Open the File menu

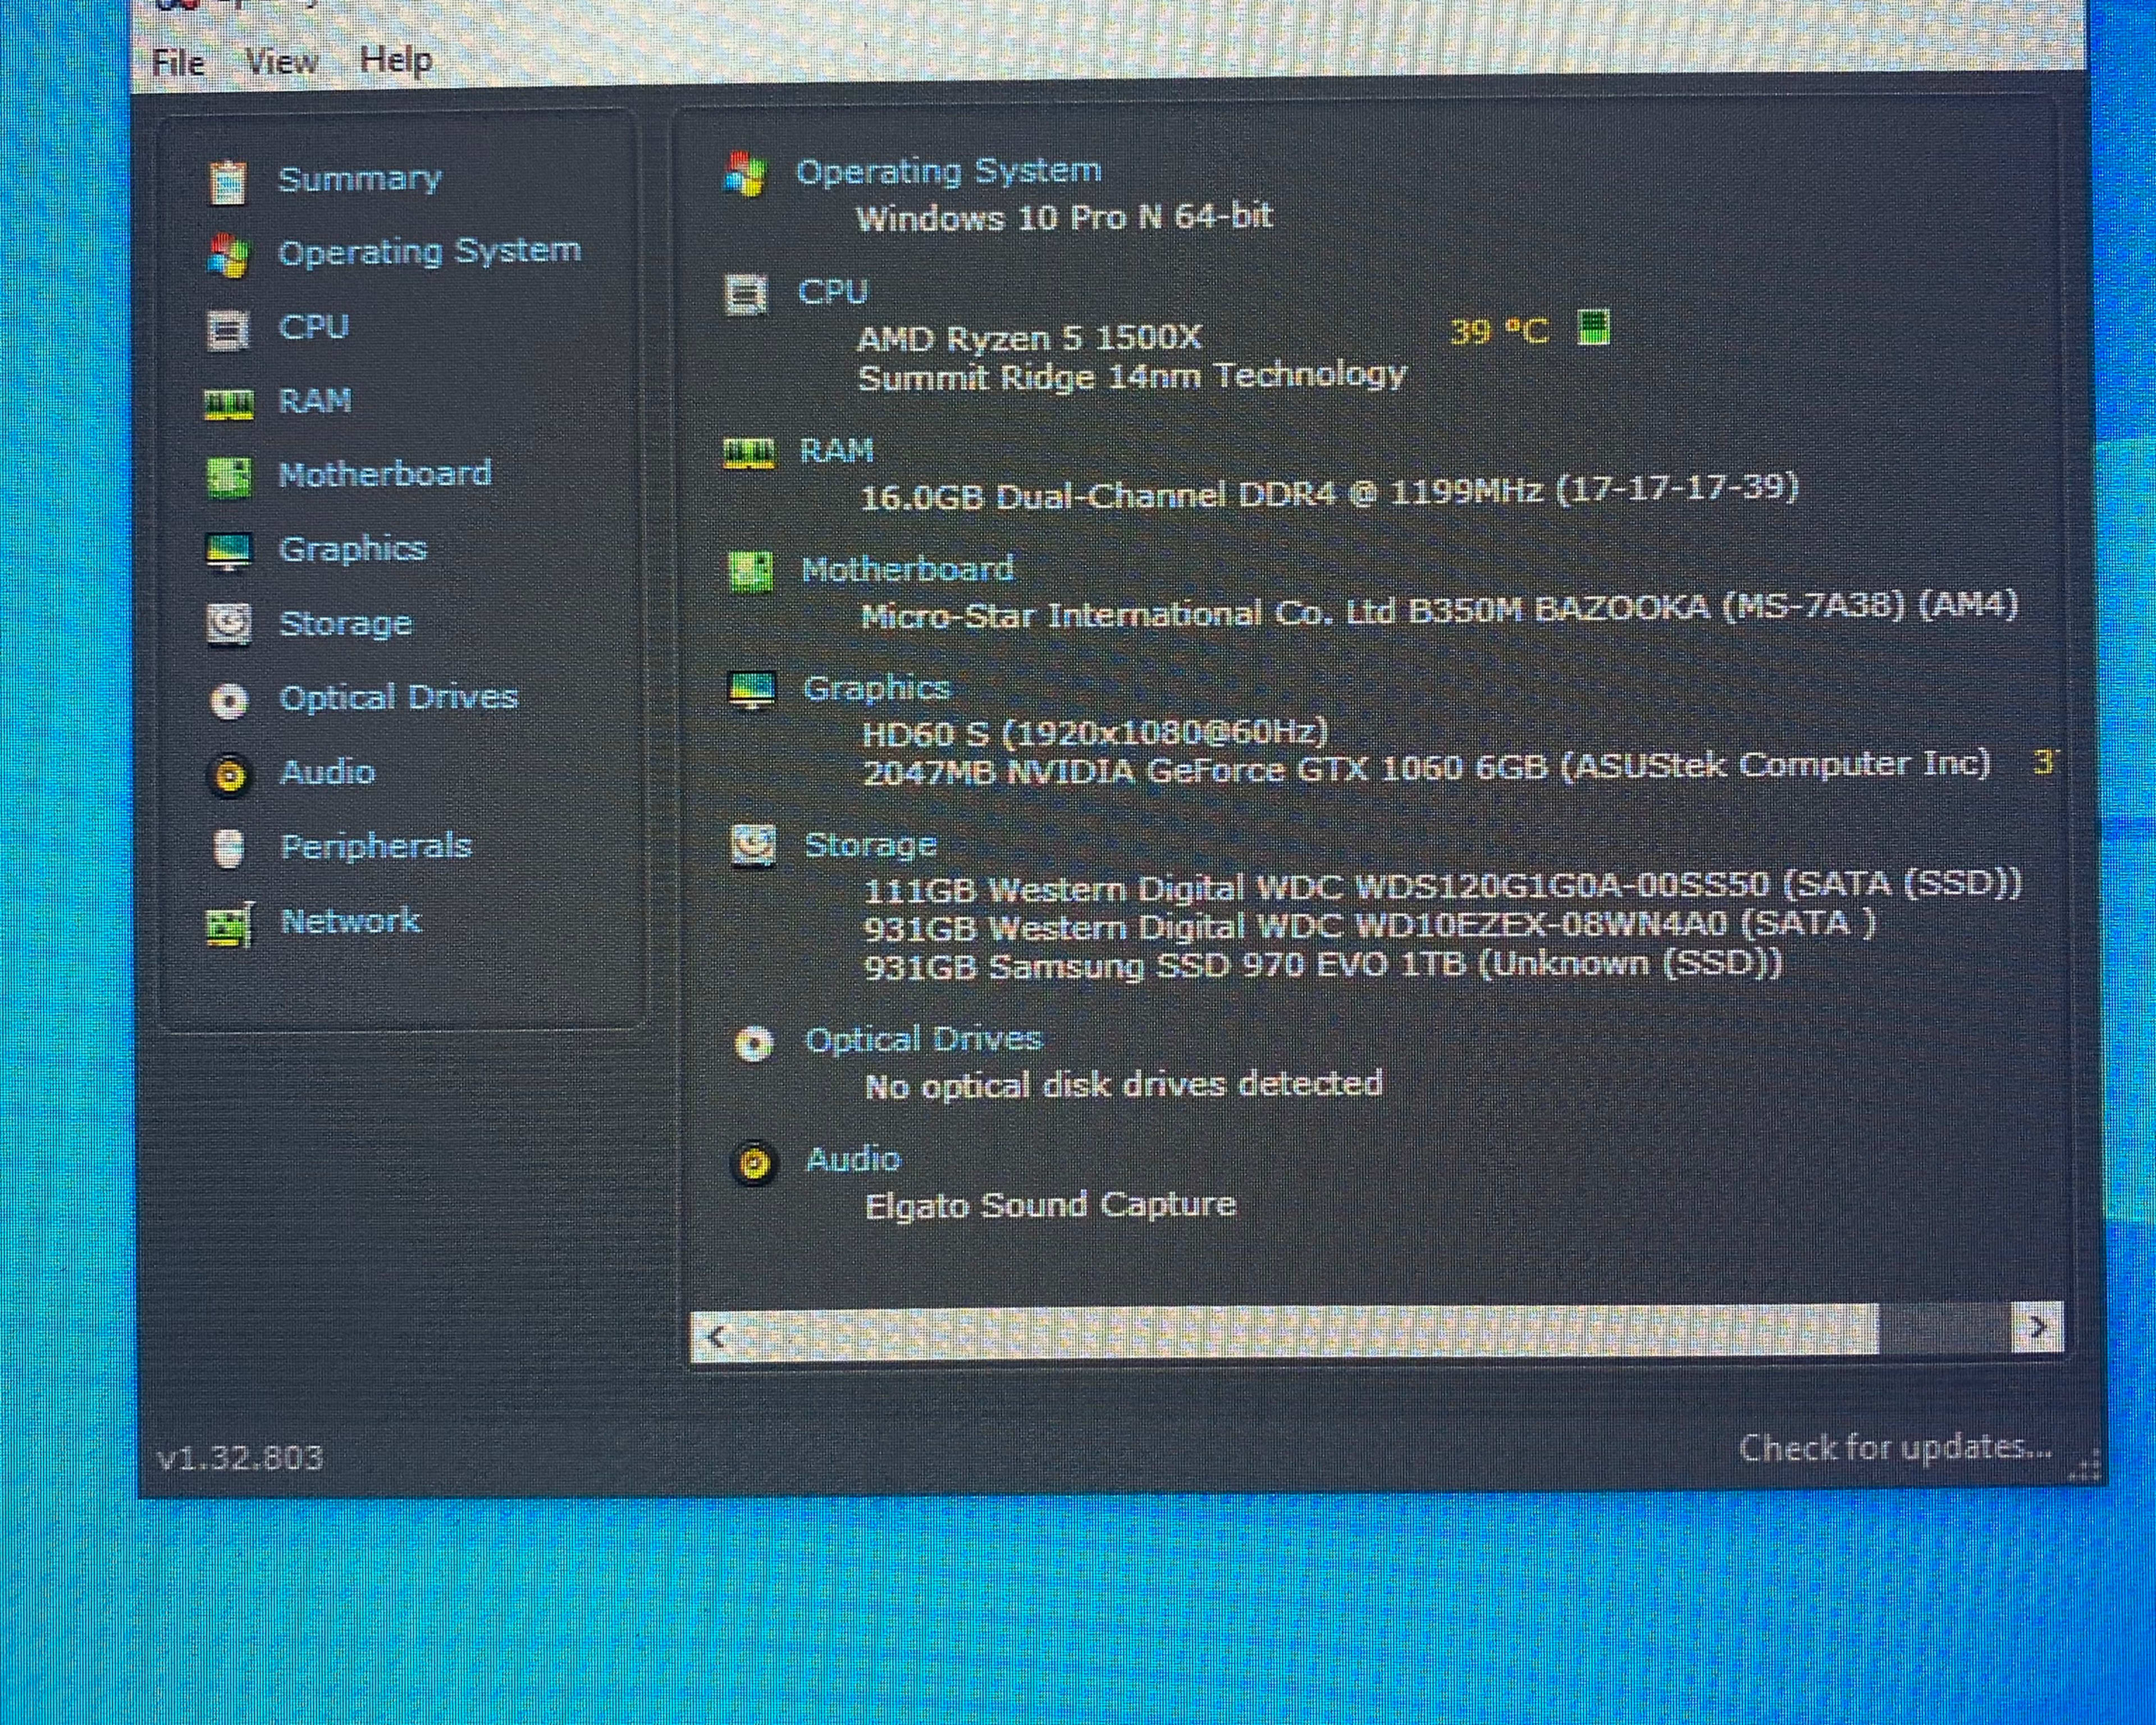179,63
